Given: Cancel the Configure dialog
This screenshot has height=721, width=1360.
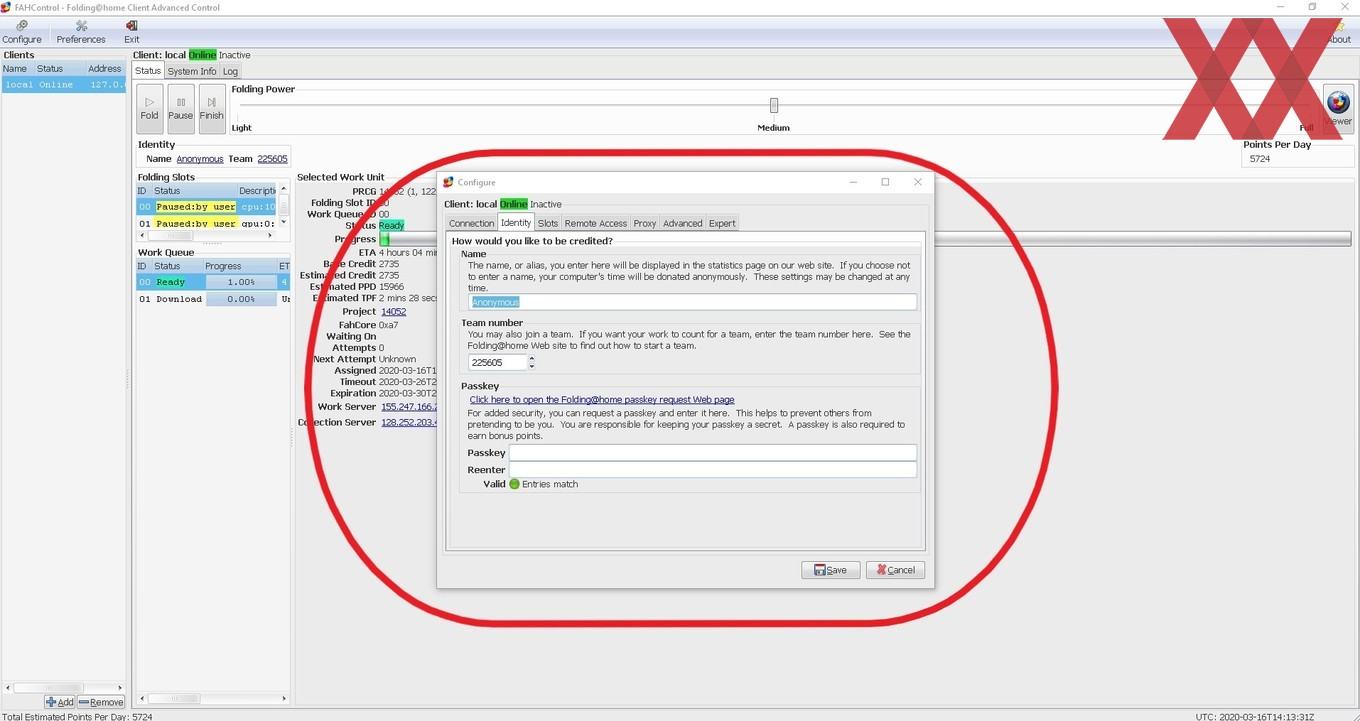Looking at the screenshot, I should (895, 570).
